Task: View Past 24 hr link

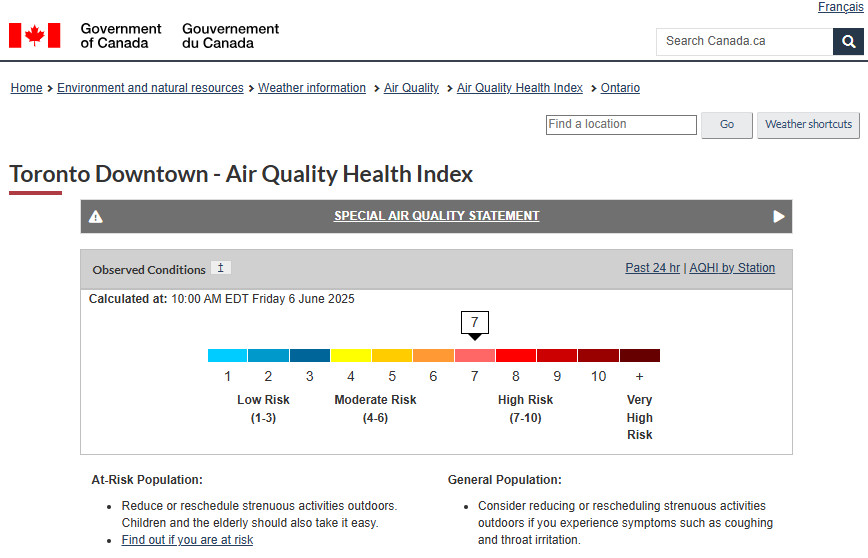Action: [653, 268]
